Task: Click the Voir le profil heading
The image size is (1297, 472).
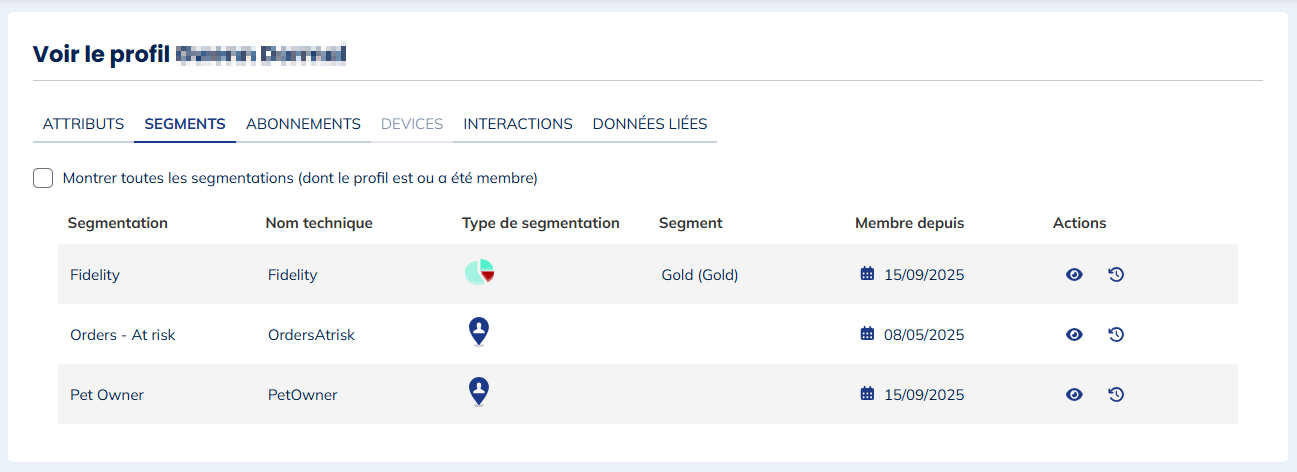Action: tap(101, 54)
